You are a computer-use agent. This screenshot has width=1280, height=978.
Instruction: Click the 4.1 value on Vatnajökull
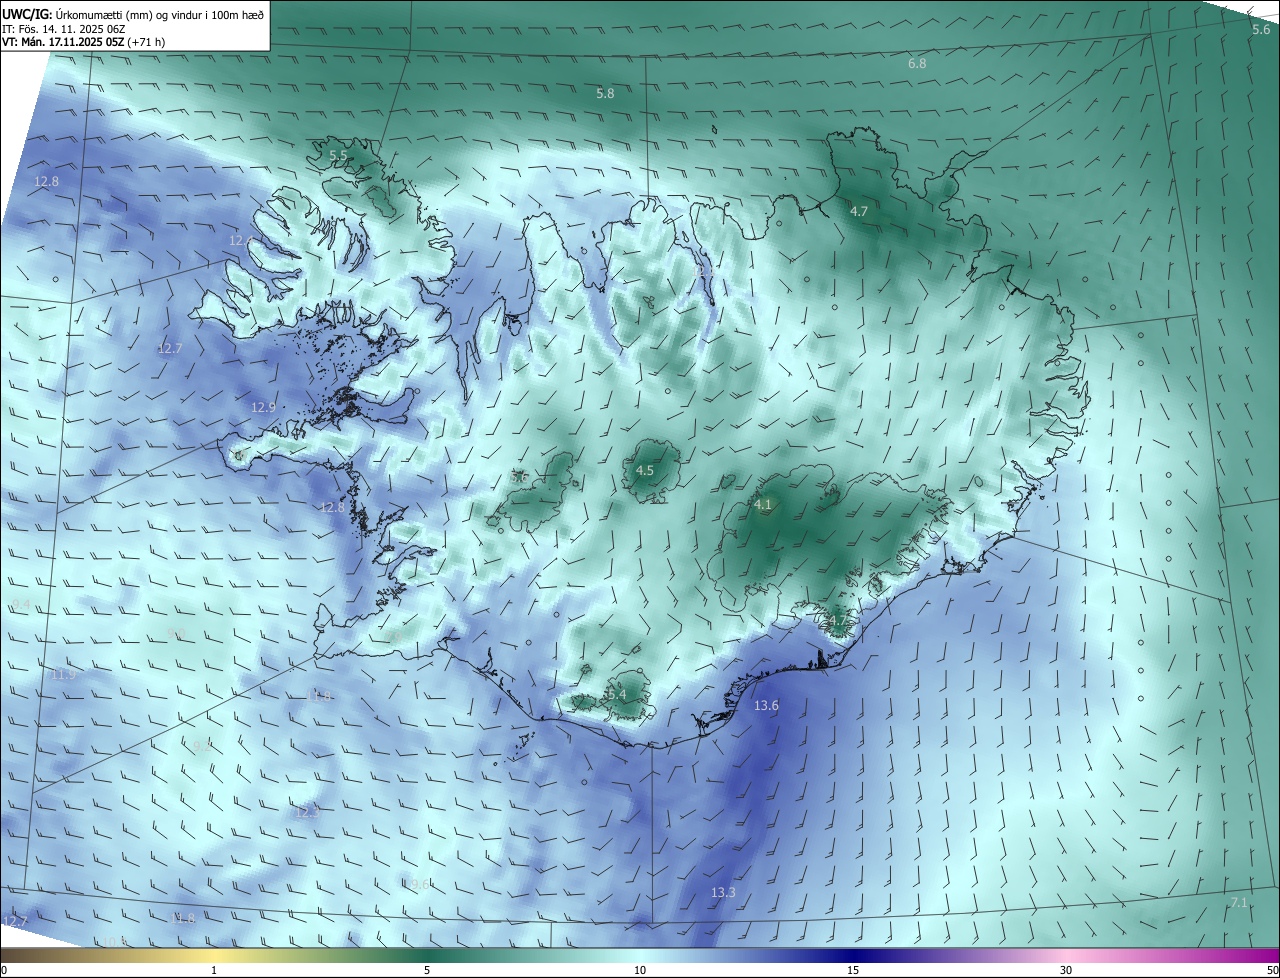point(764,505)
